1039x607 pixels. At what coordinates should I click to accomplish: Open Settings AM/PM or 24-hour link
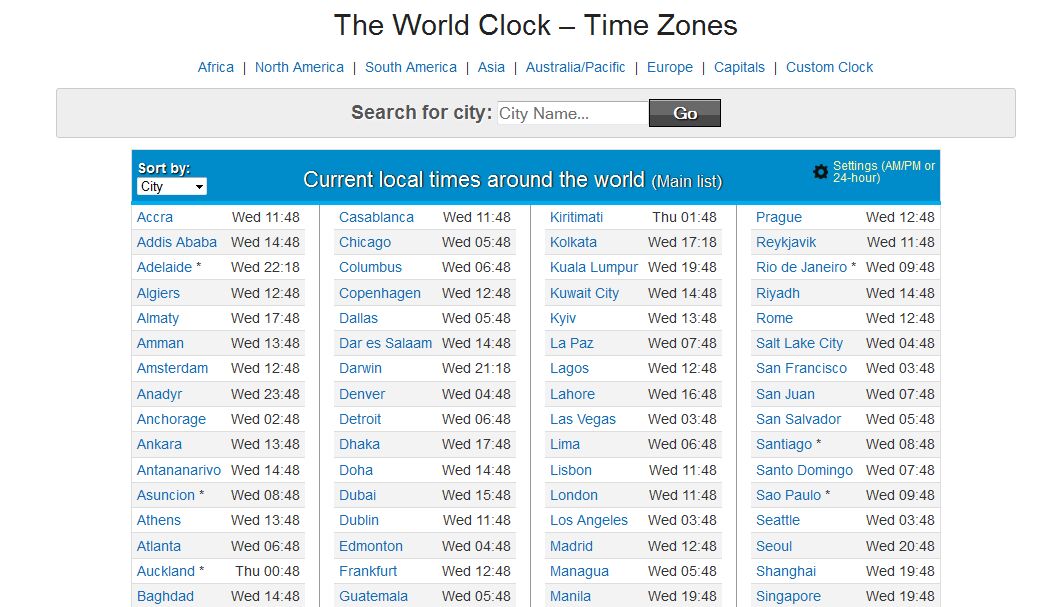(x=884, y=172)
